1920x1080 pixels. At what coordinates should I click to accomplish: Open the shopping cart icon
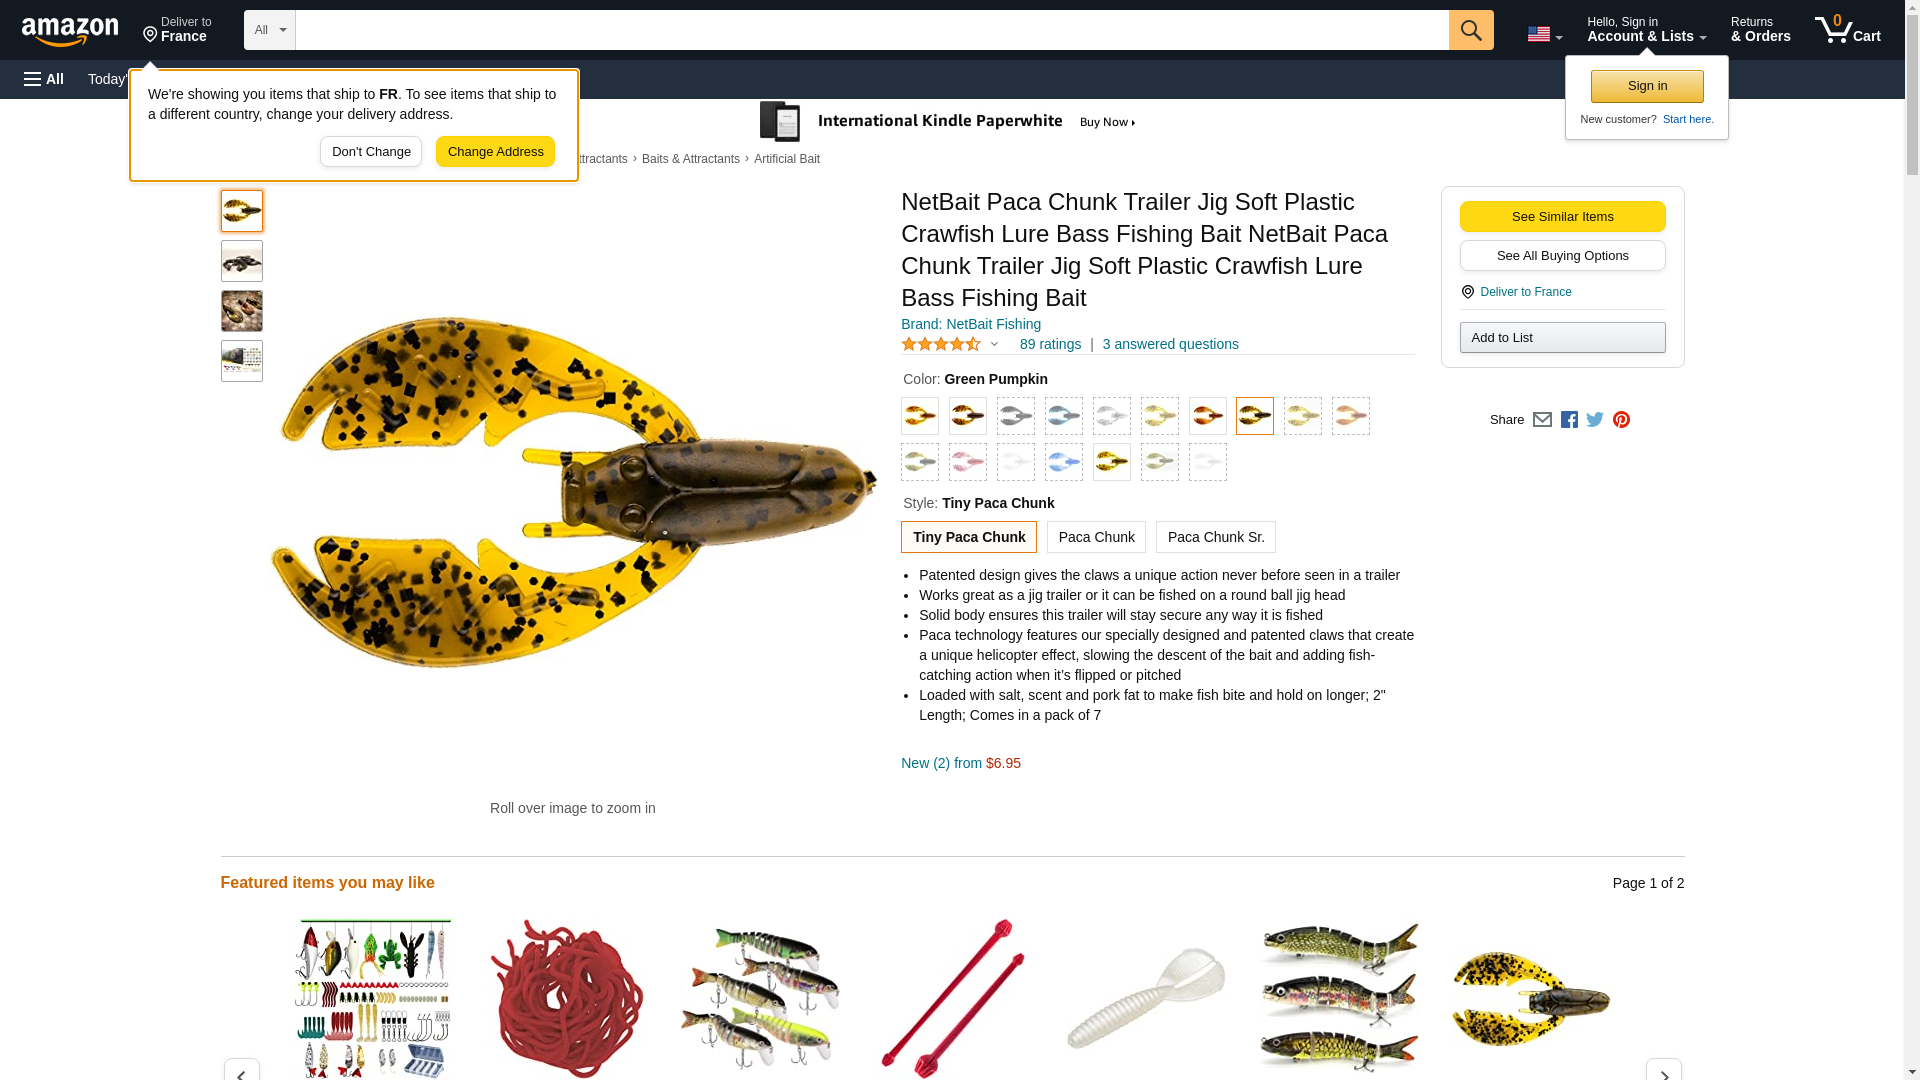pyautogui.click(x=1848, y=30)
